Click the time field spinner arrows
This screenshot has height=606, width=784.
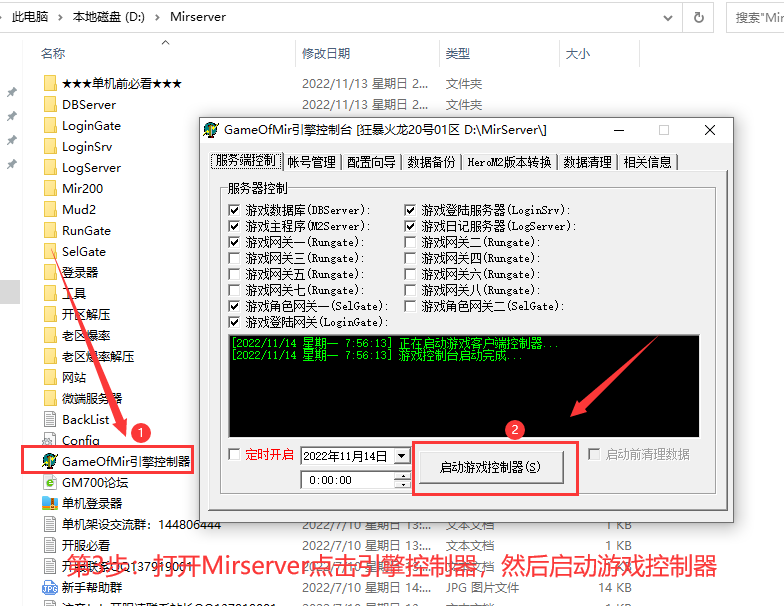click(402, 480)
